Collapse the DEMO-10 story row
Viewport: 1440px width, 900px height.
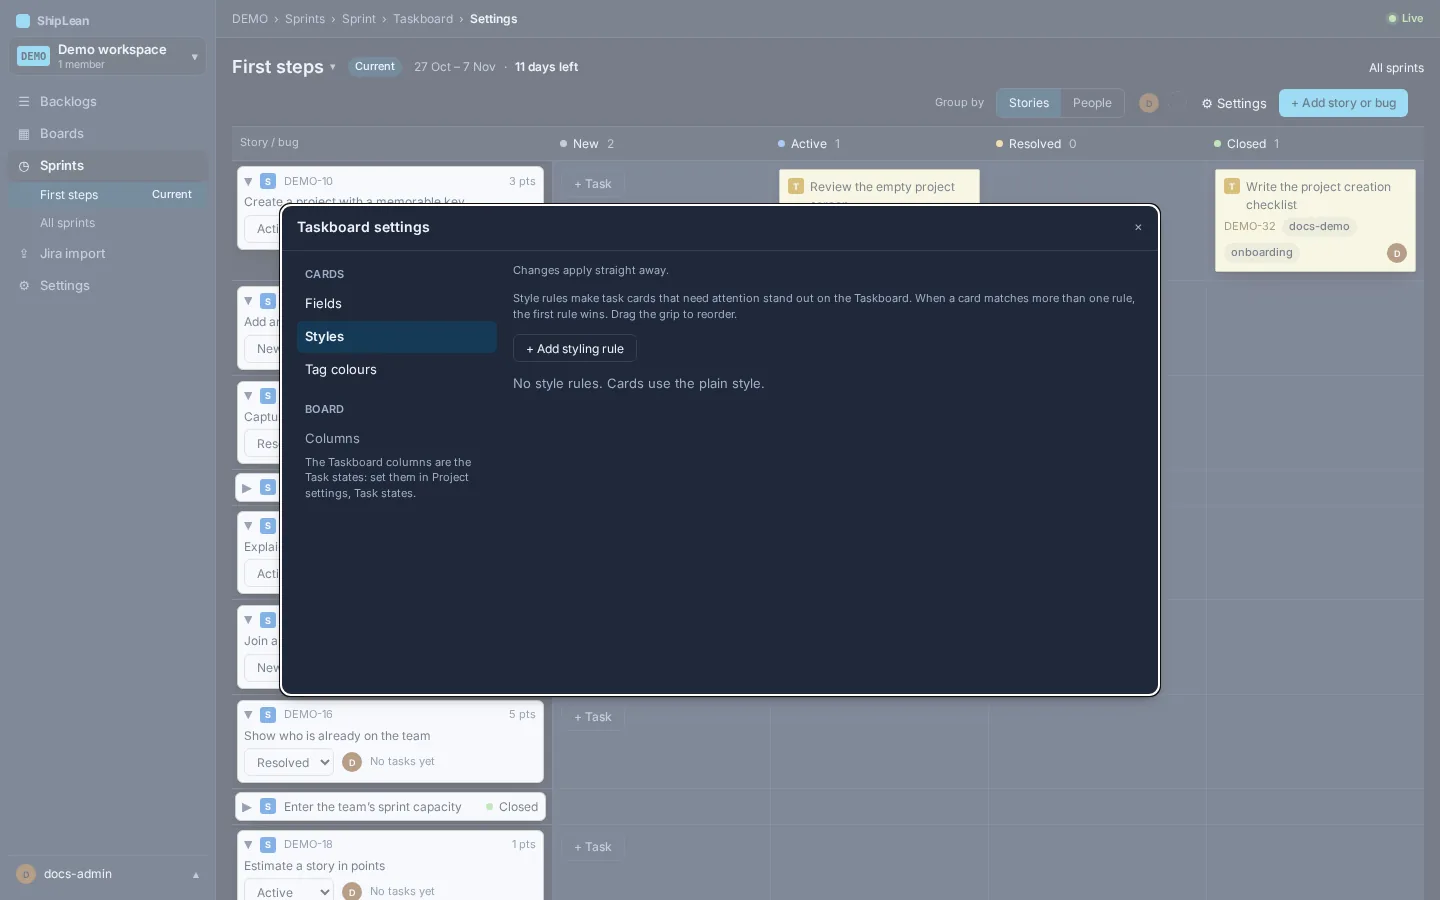pos(248,181)
